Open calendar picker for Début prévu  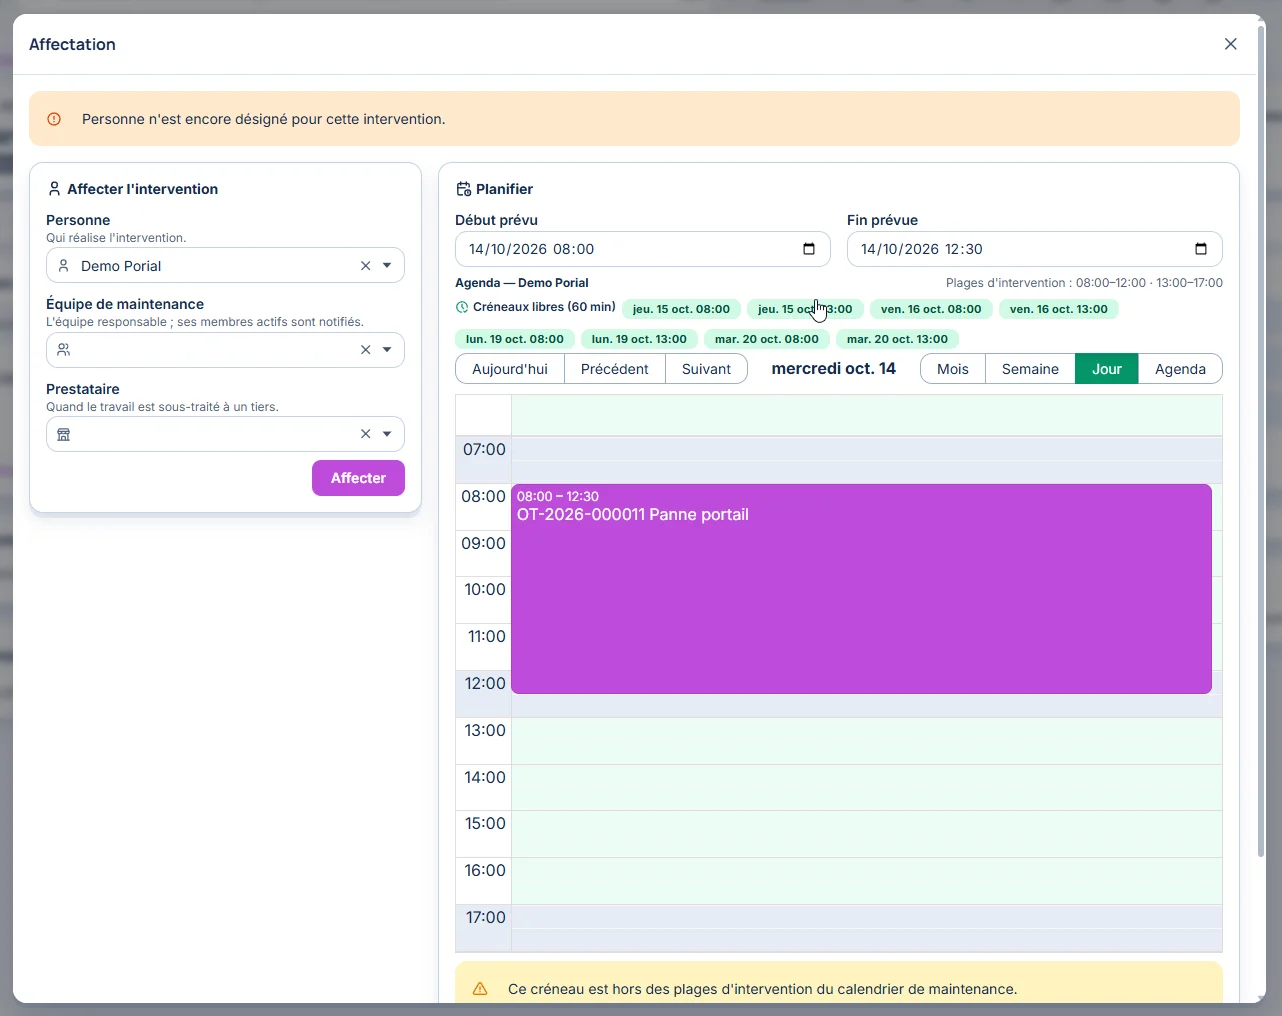point(809,249)
